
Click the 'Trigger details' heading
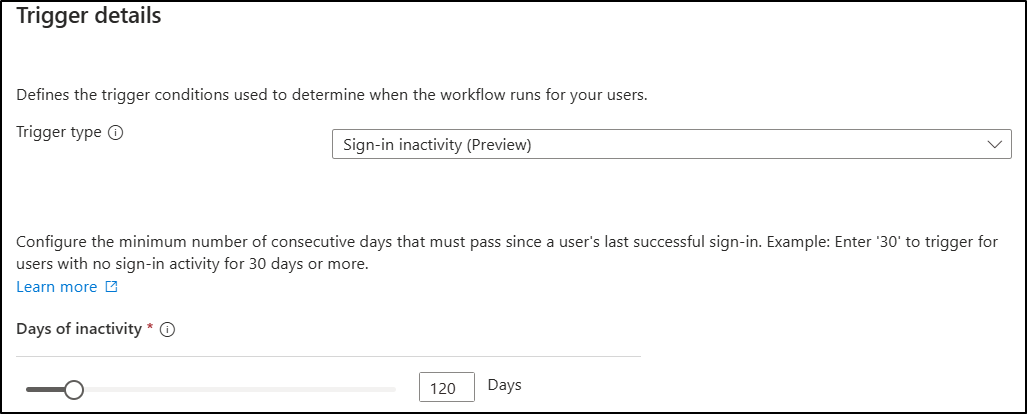coord(88,16)
